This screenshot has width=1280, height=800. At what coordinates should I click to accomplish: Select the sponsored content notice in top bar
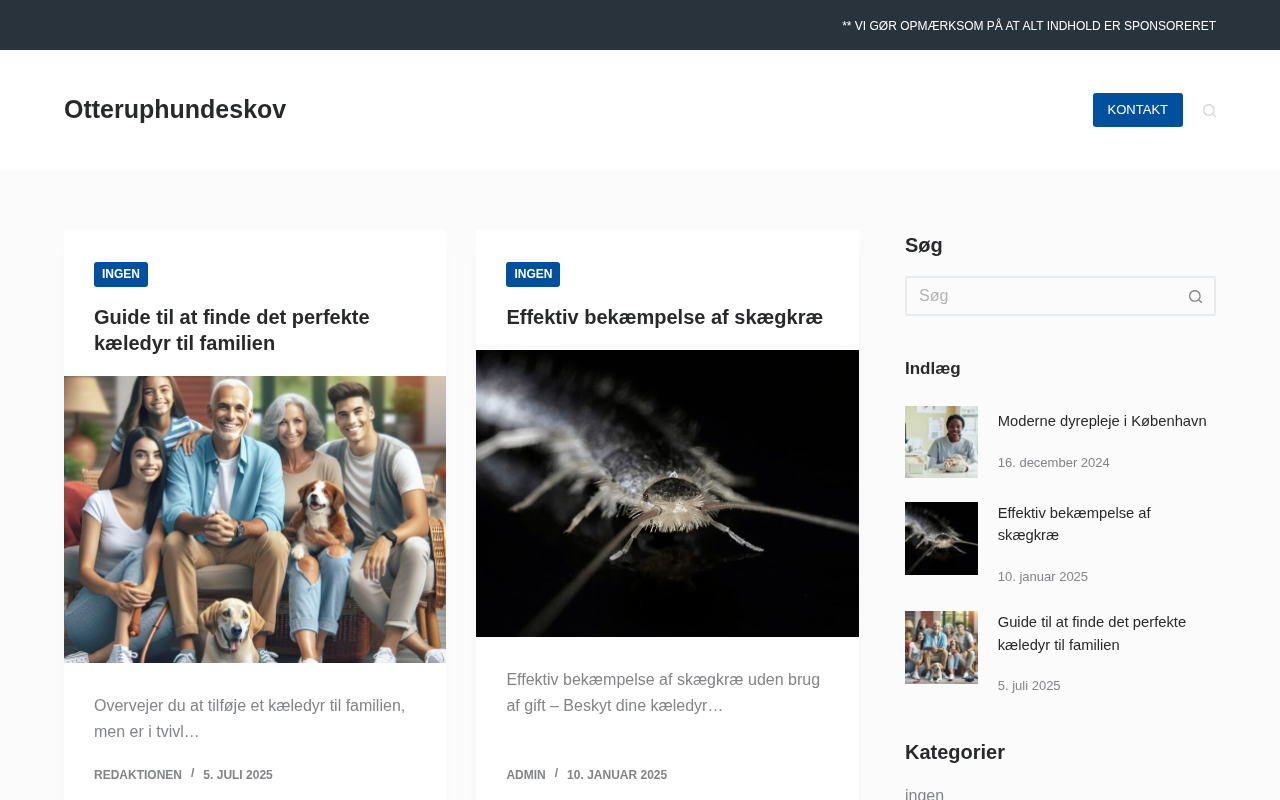click(x=1029, y=26)
